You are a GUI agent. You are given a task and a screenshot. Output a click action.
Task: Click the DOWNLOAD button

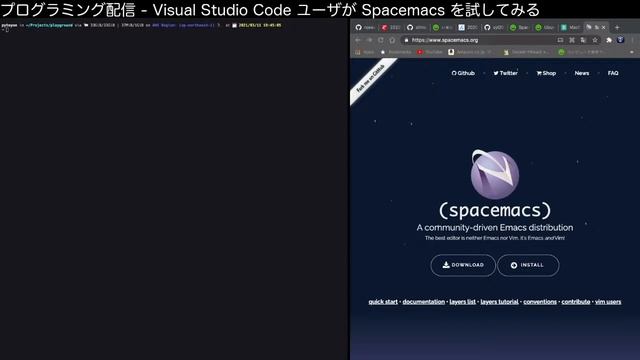click(x=463, y=265)
